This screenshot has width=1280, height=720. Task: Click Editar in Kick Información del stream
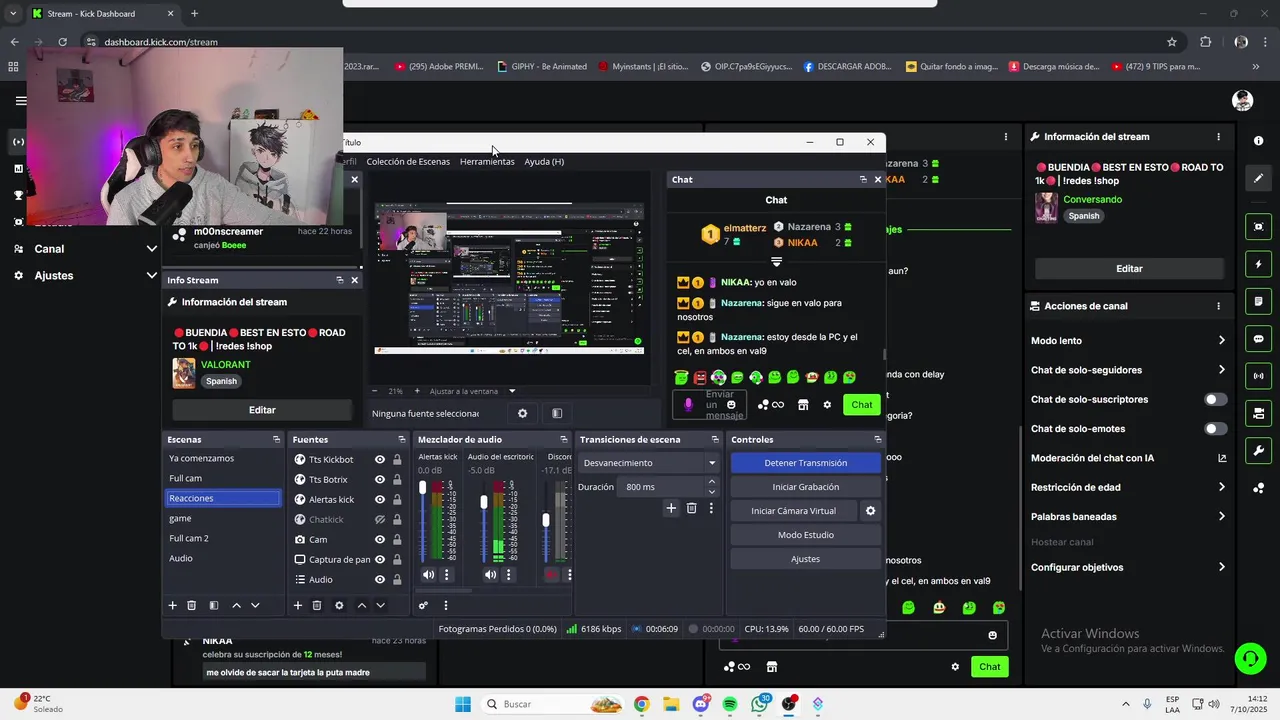[1129, 269]
